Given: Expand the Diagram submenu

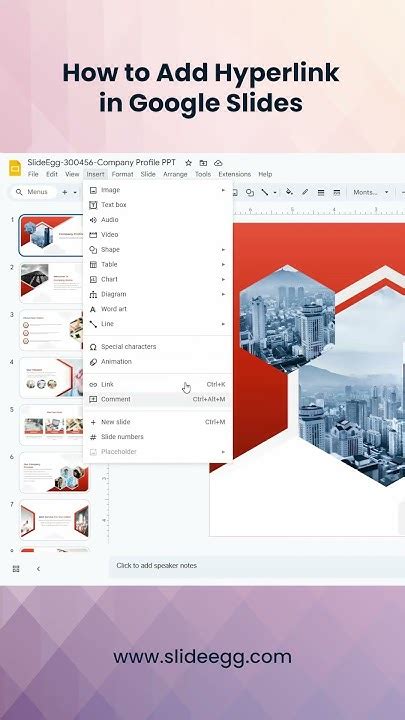Looking at the screenshot, I should [x=158, y=294].
